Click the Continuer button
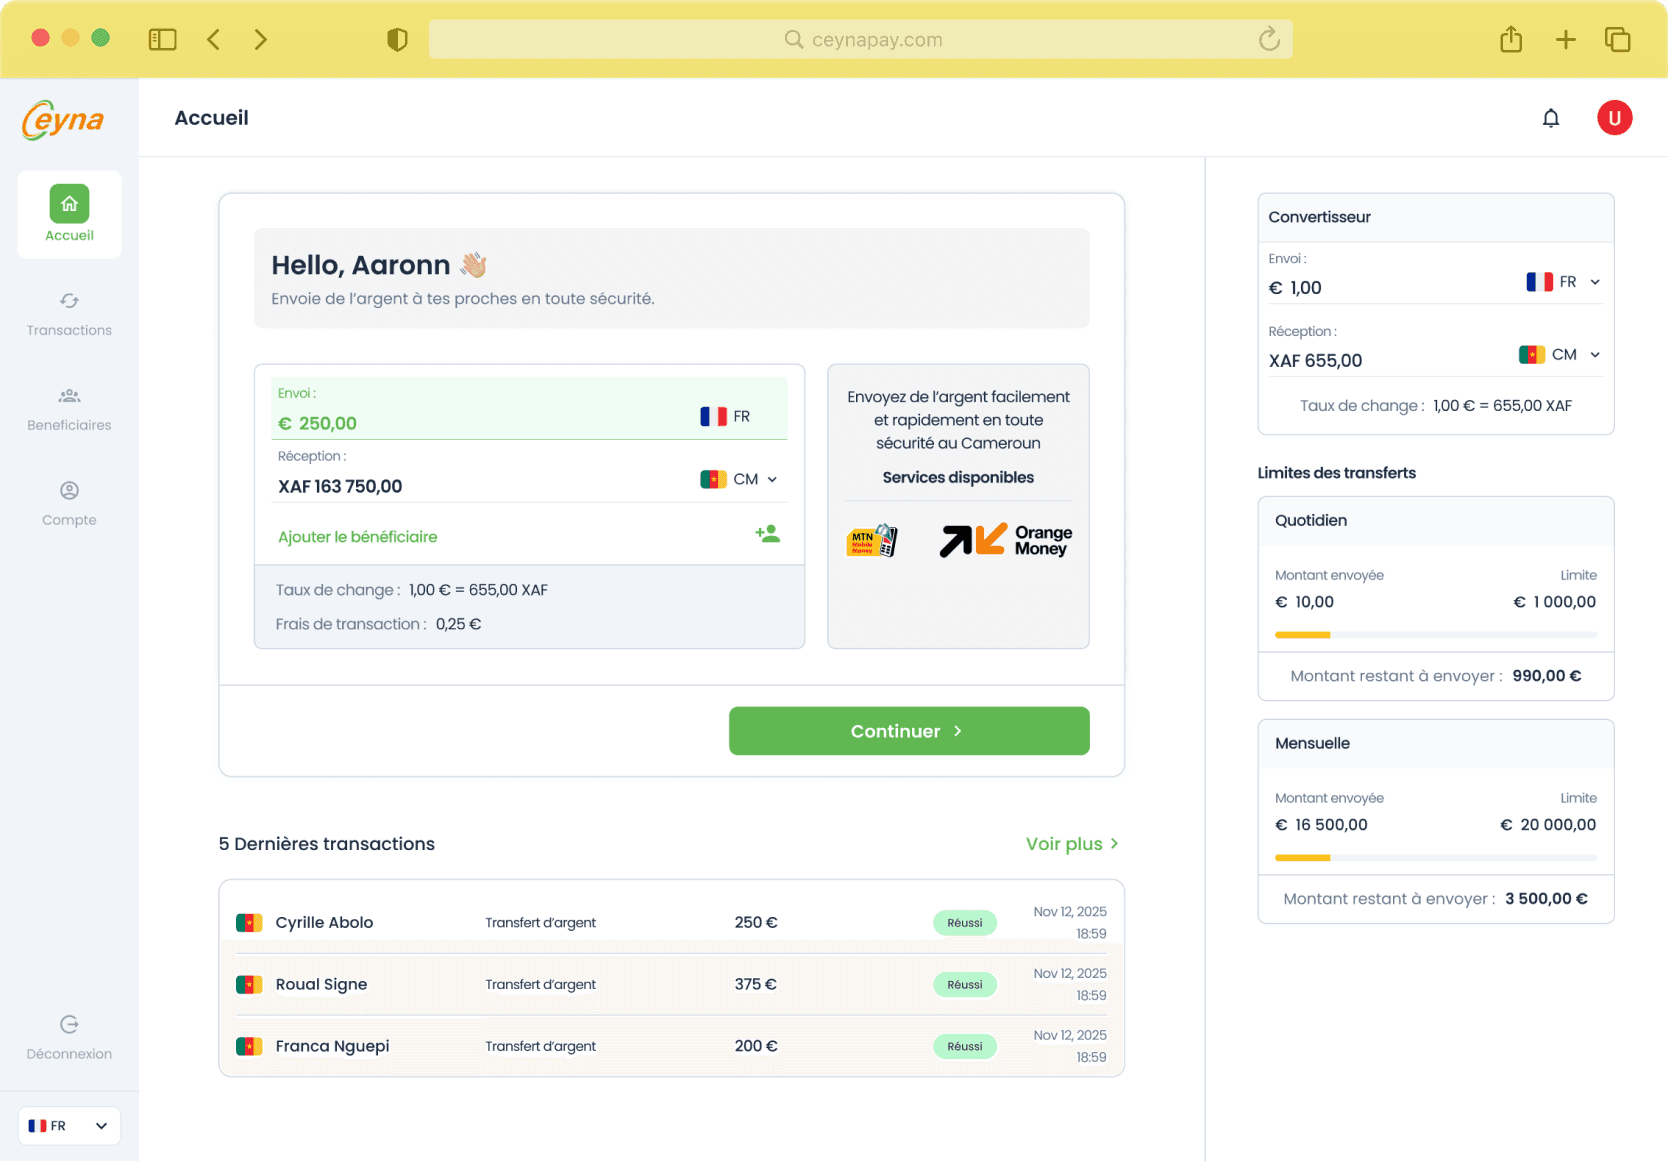The width and height of the screenshot is (1668, 1161). [908, 730]
